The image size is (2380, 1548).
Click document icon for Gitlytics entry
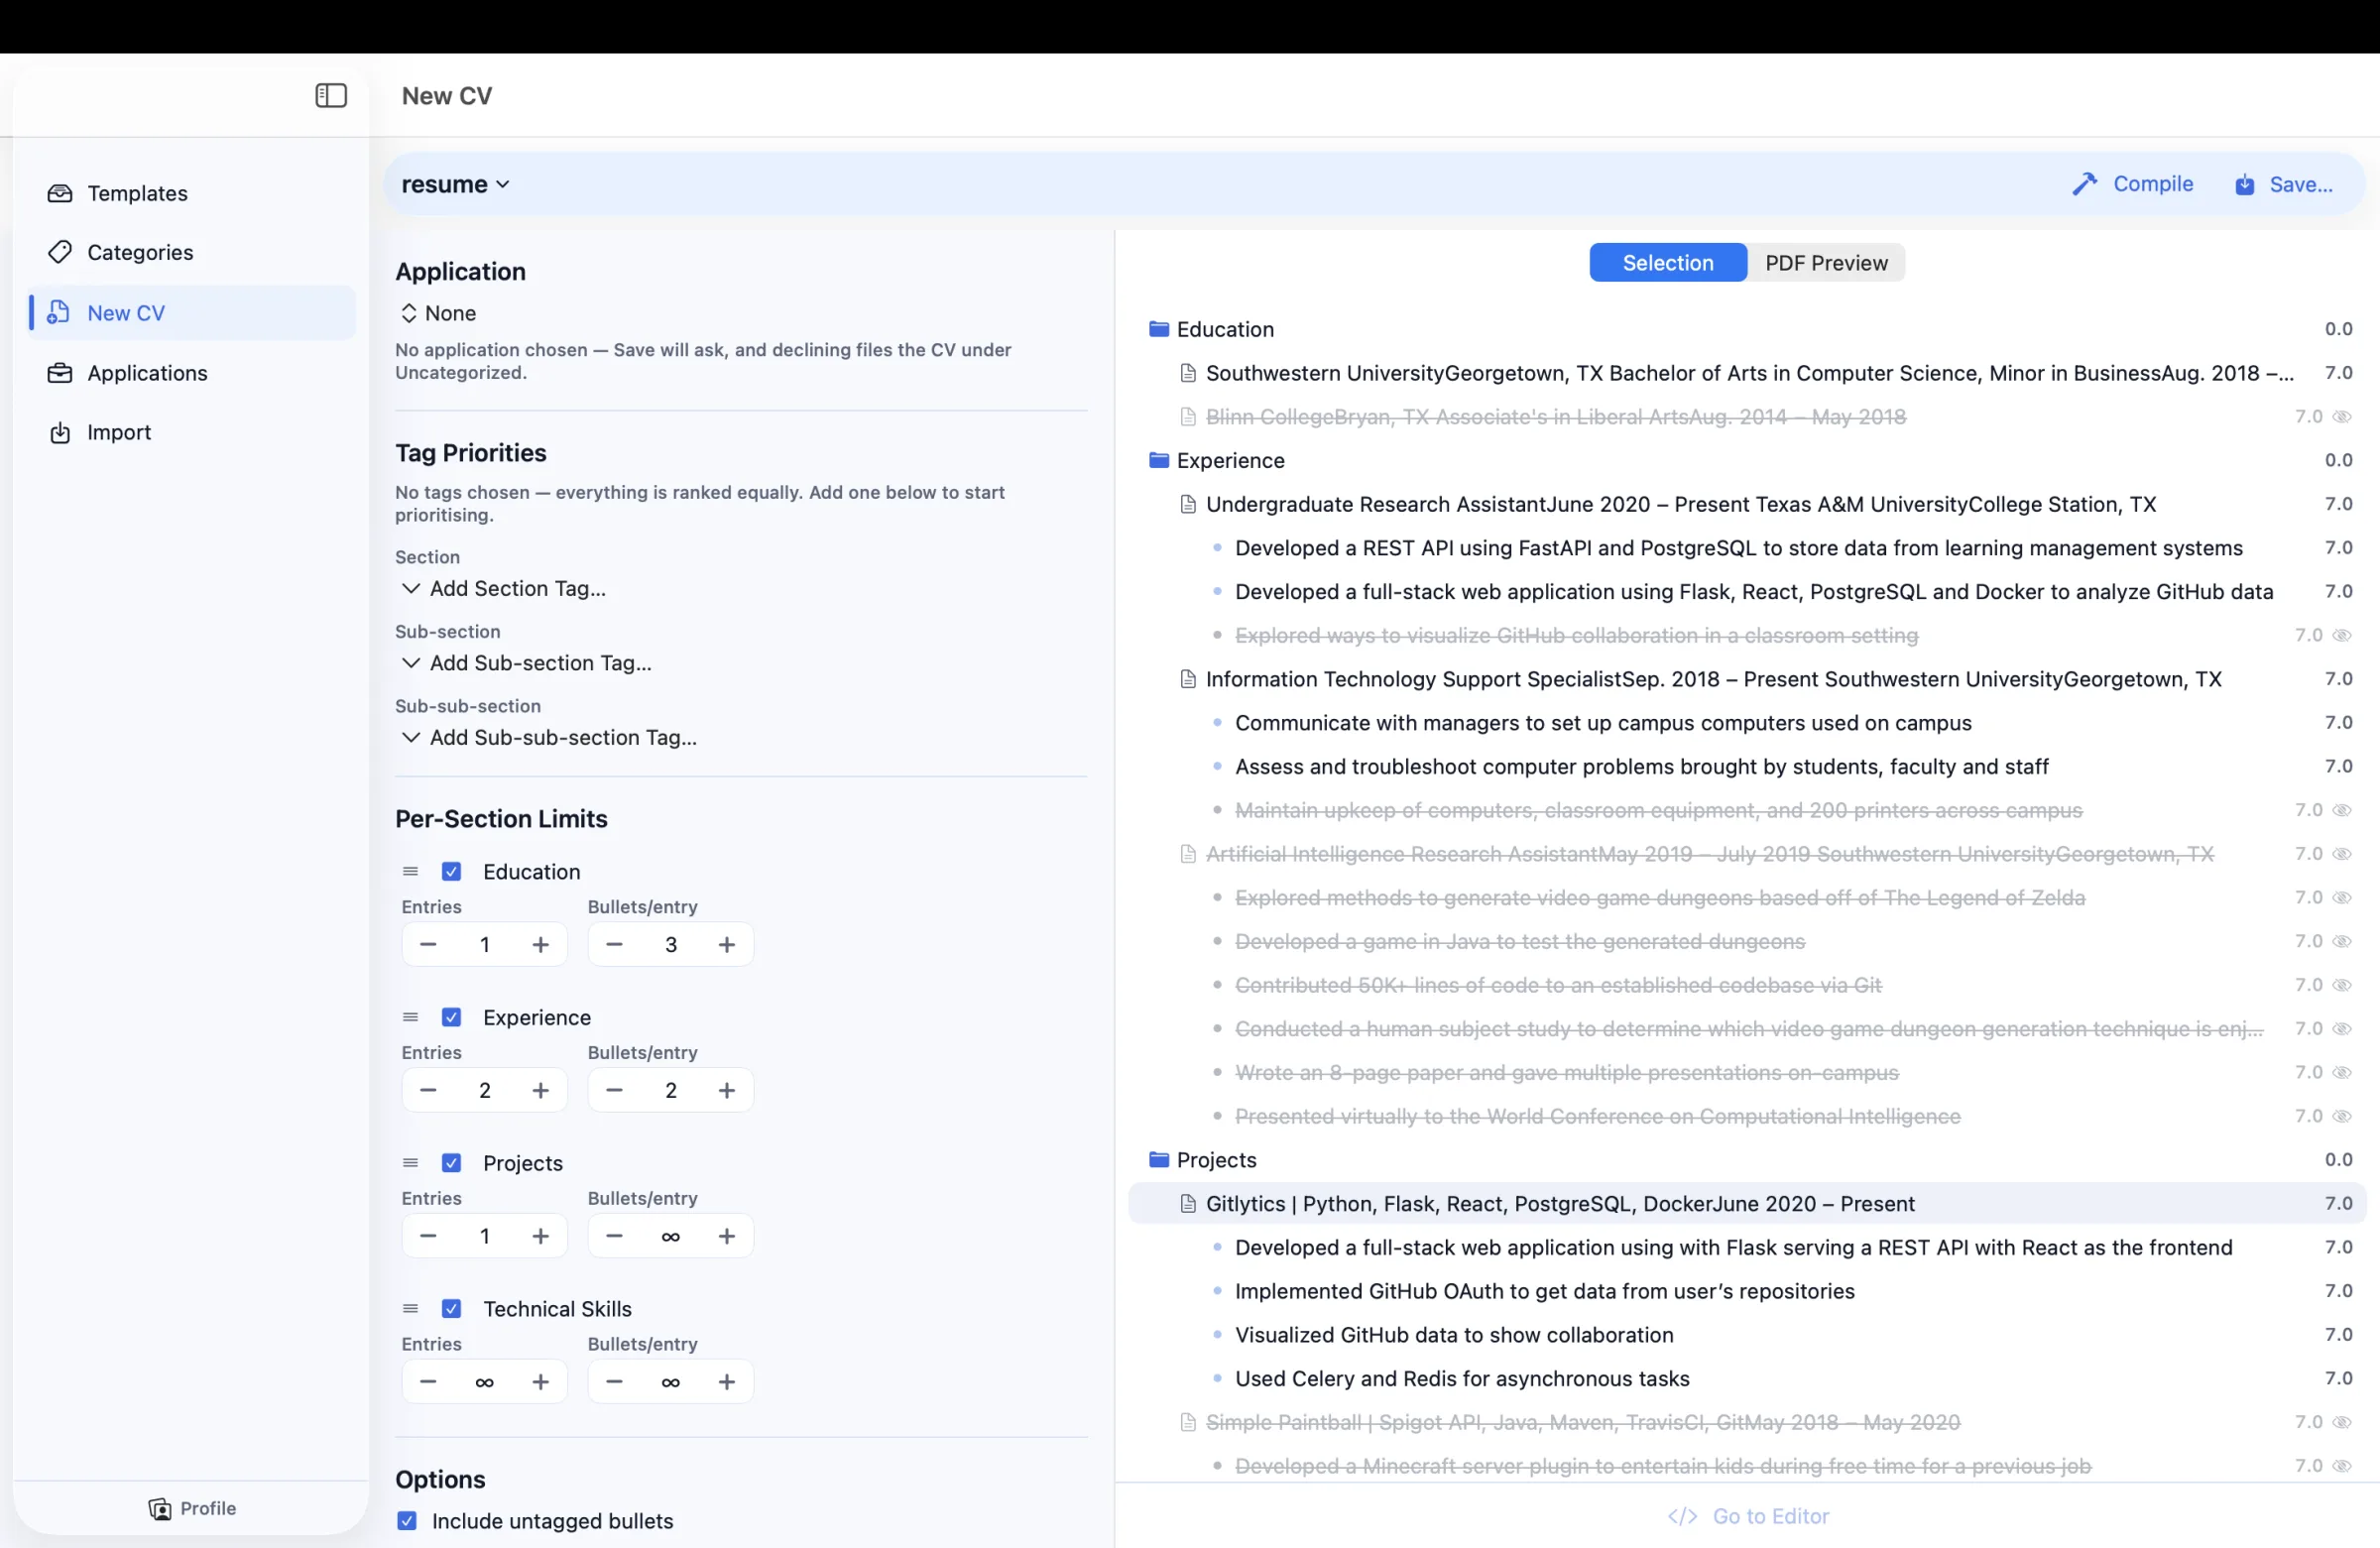1188,1204
